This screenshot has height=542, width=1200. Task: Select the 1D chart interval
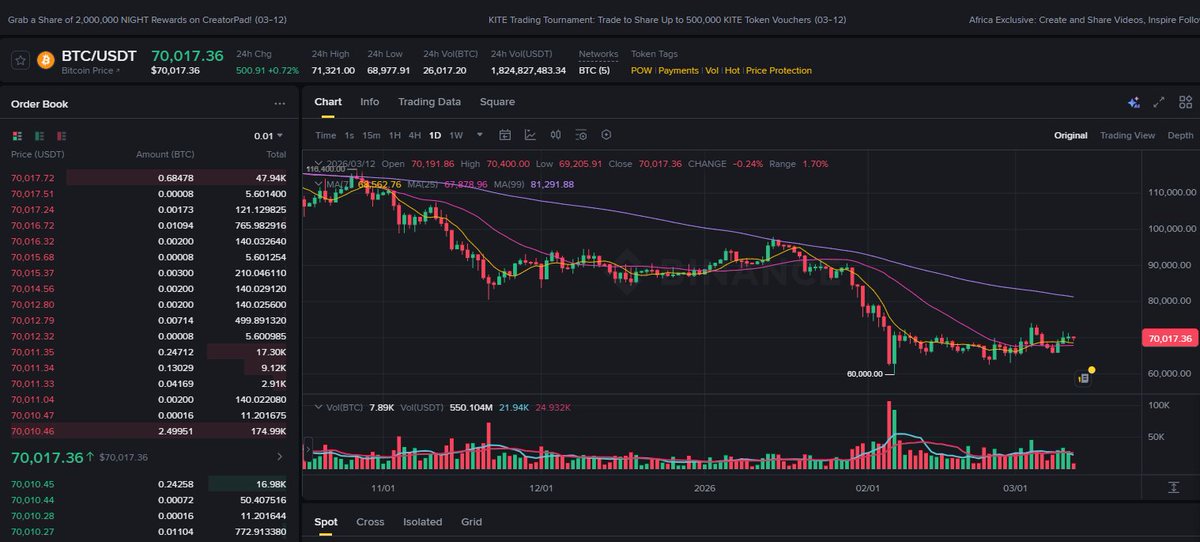tap(435, 135)
